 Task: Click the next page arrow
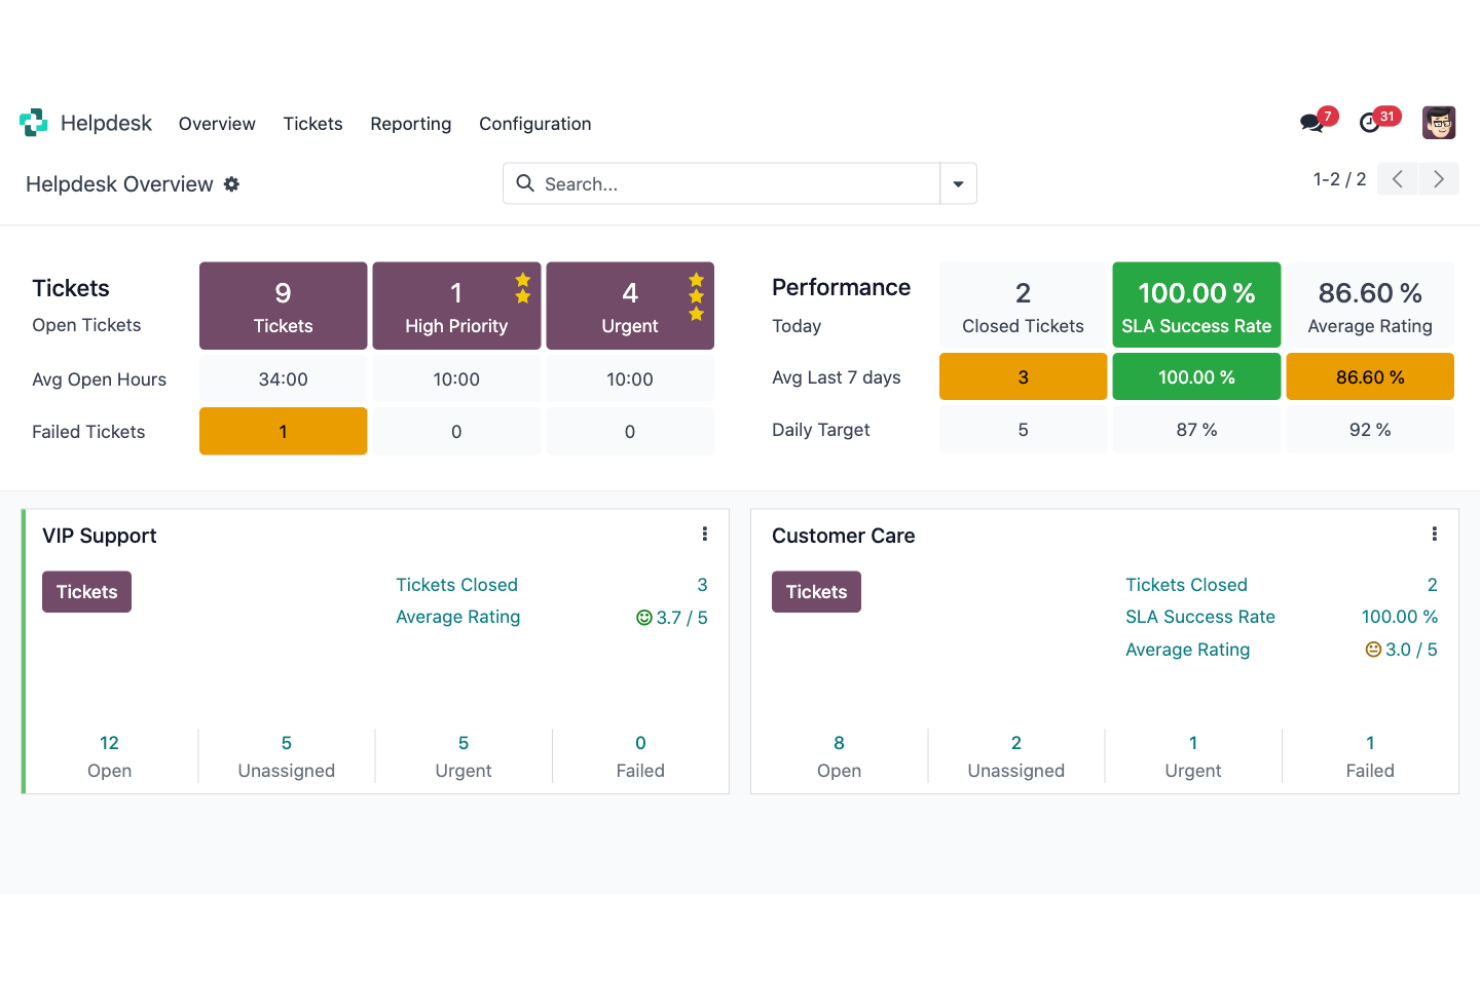click(1439, 179)
